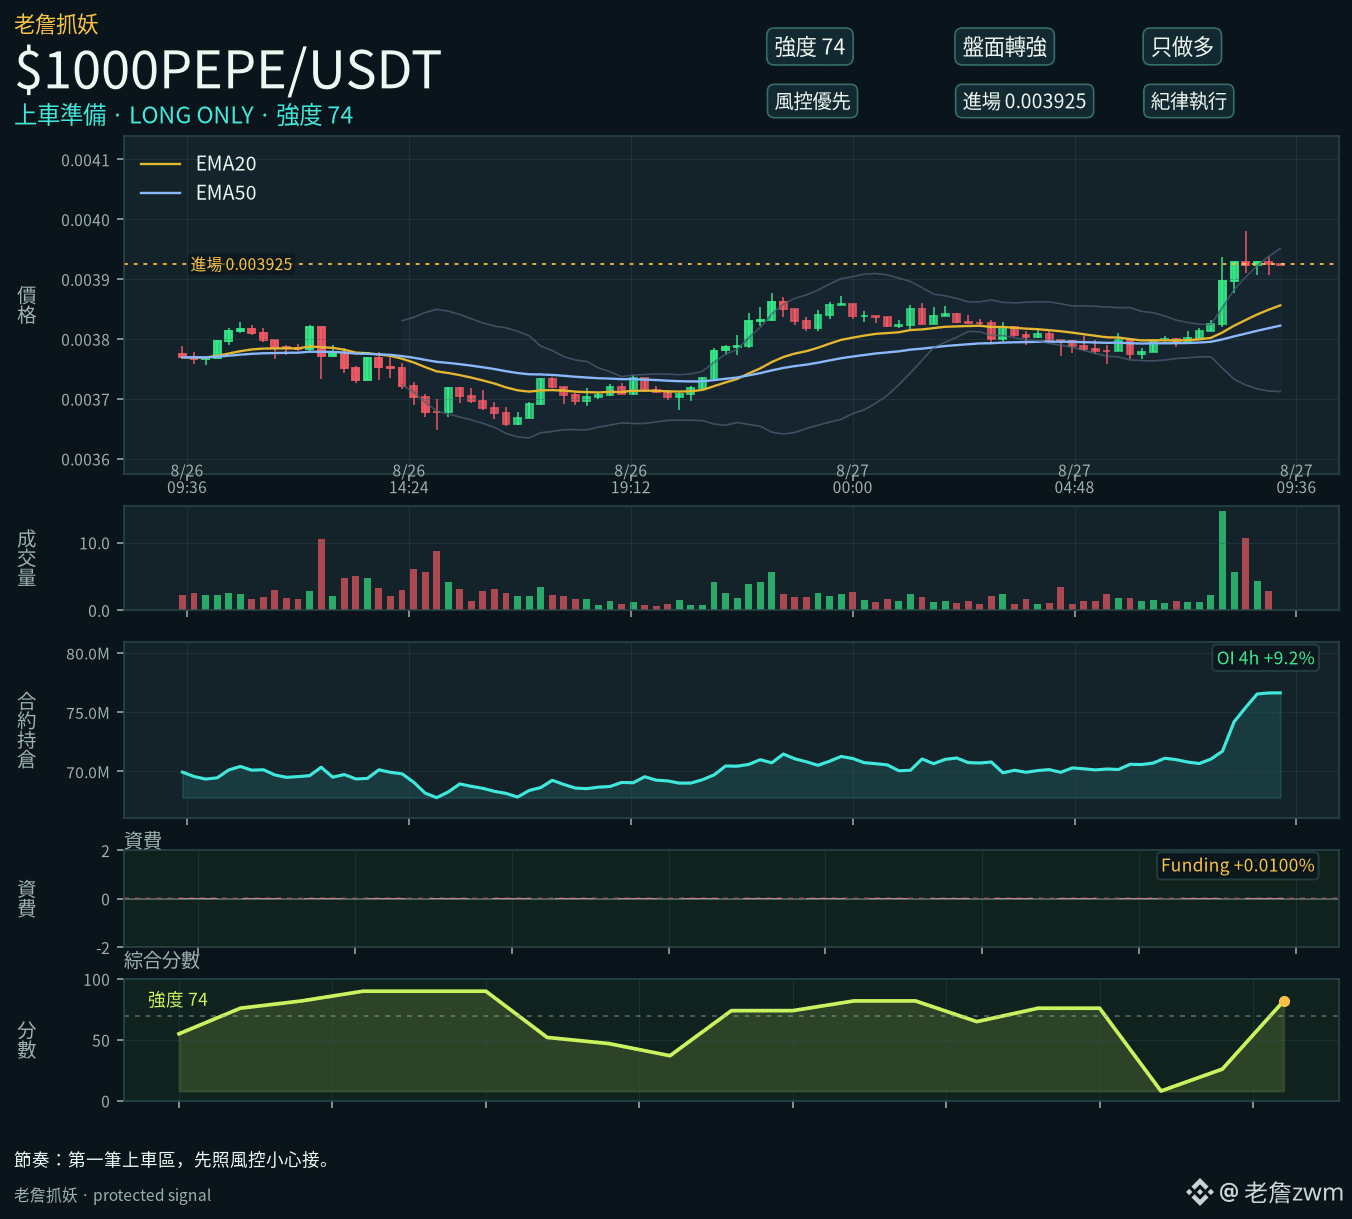
Task: Click the orange endpoint dot on score line
Action: [1284, 1001]
